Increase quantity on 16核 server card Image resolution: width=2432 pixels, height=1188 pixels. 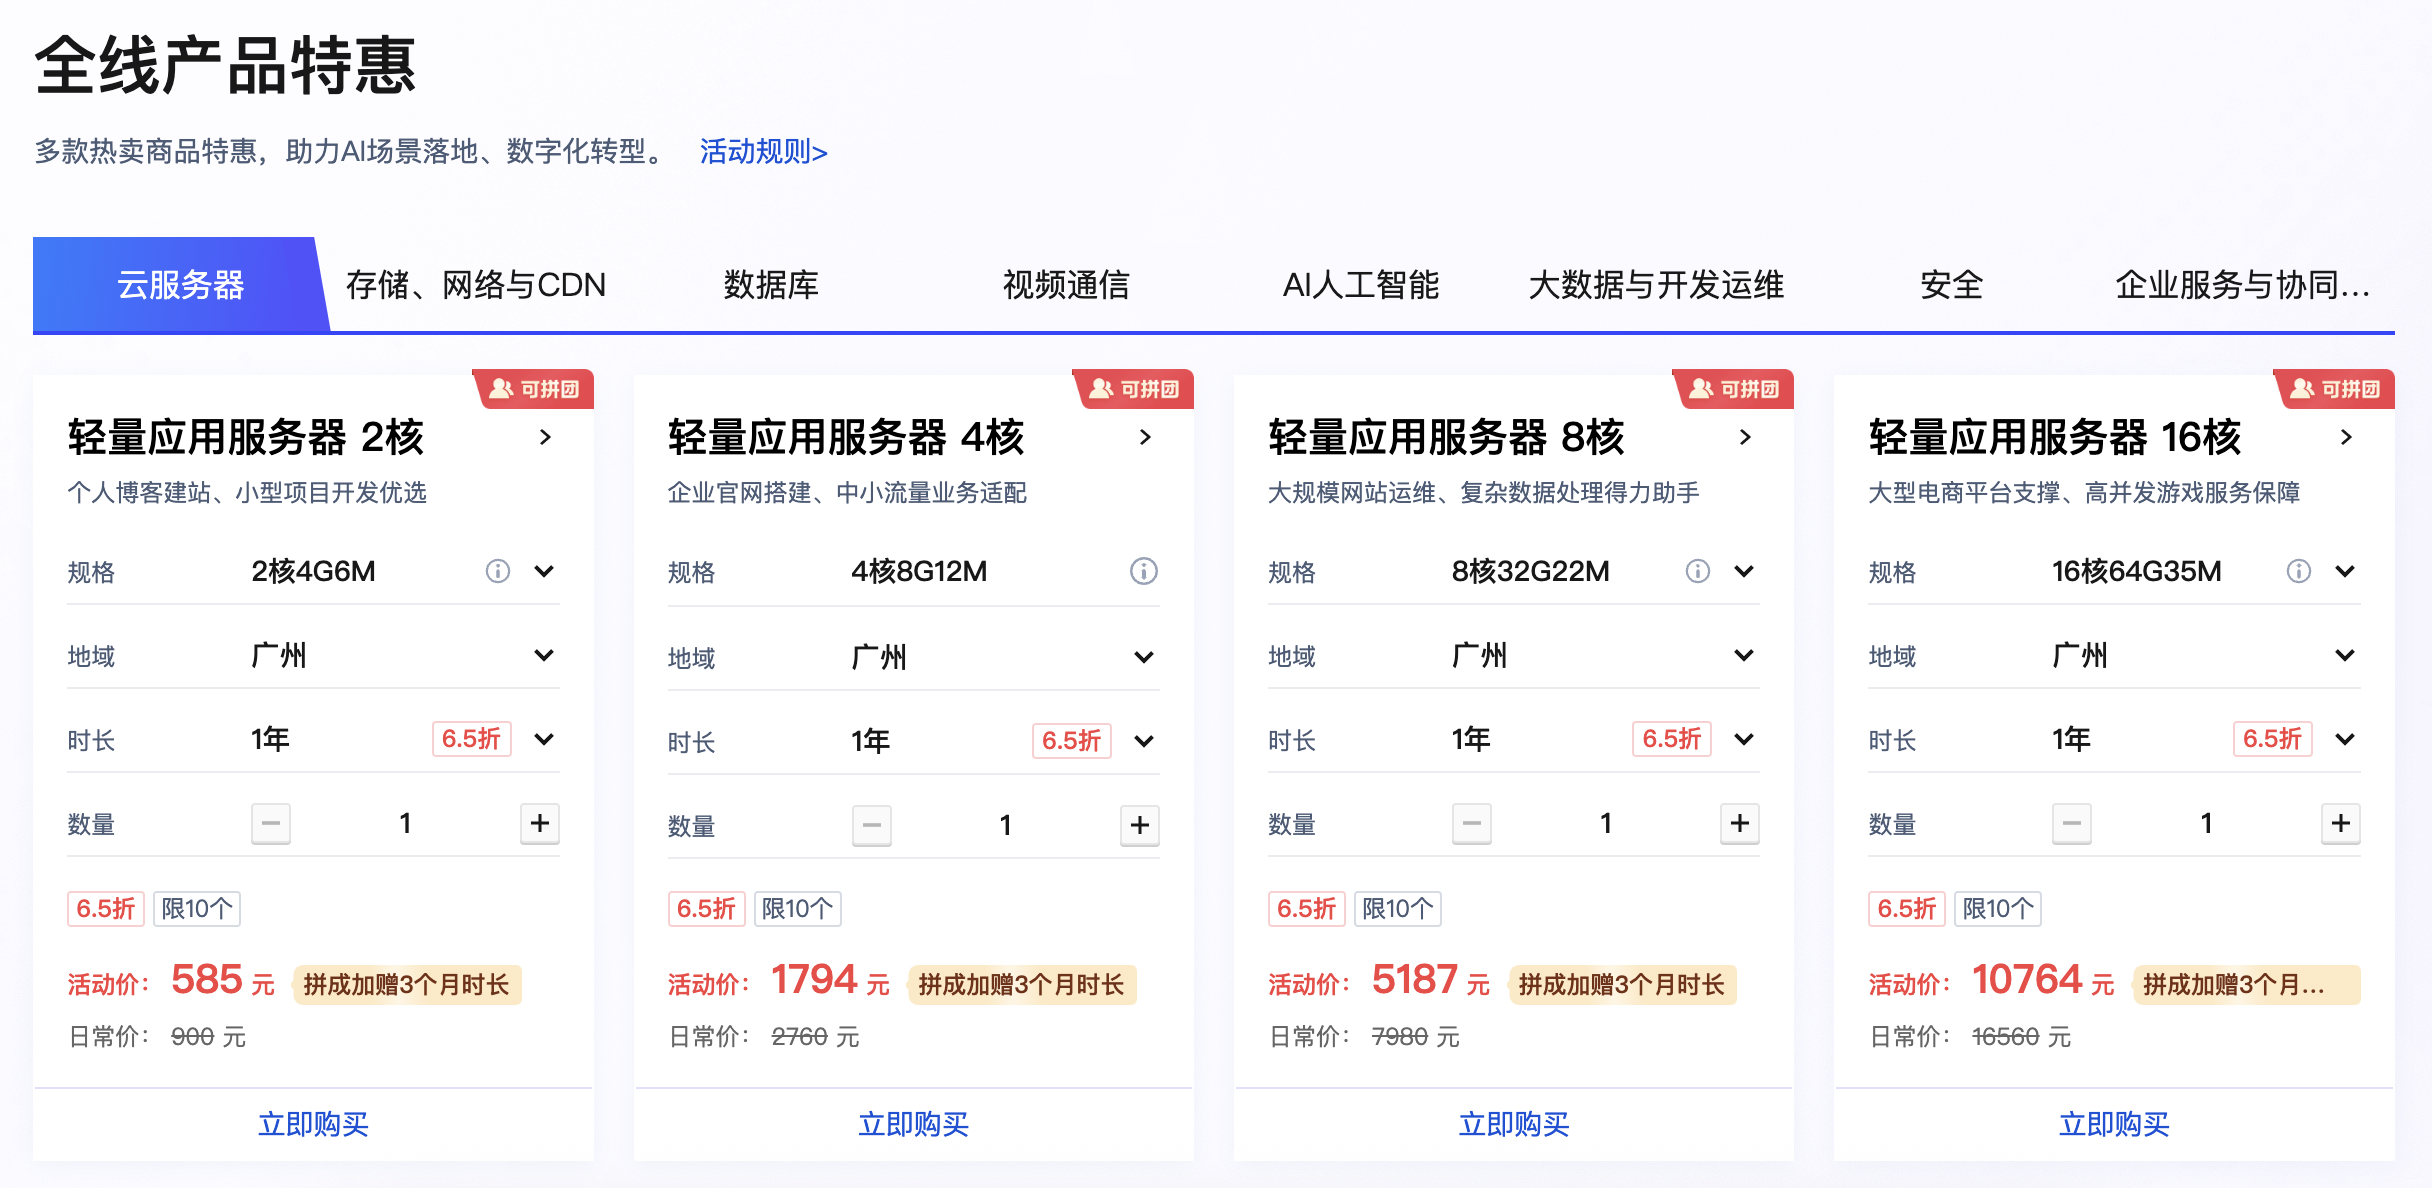click(x=2341, y=823)
